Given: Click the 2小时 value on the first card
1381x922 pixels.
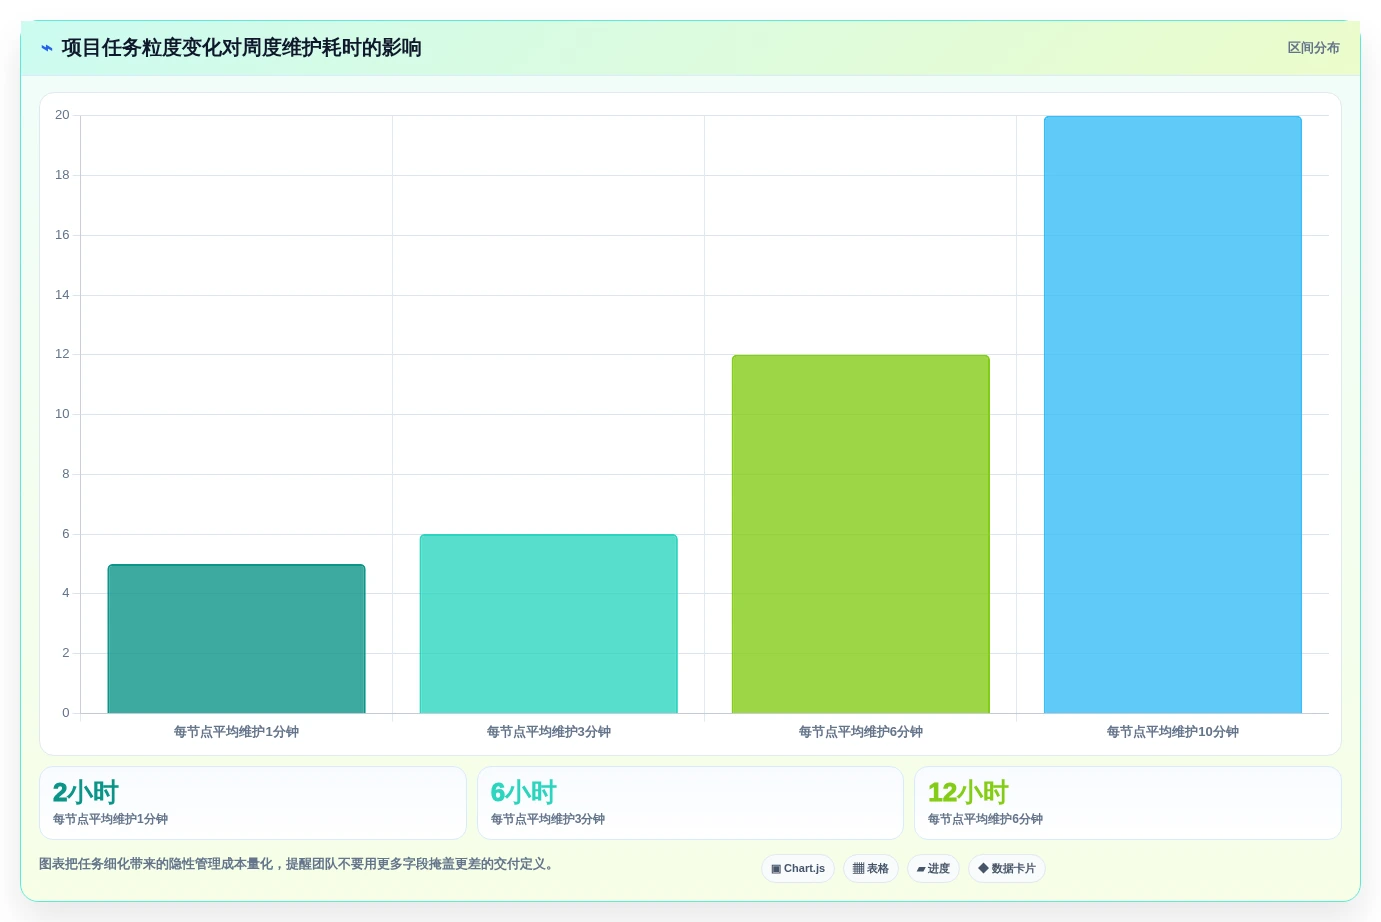Looking at the screenshot, I should (x=86, y=792).
